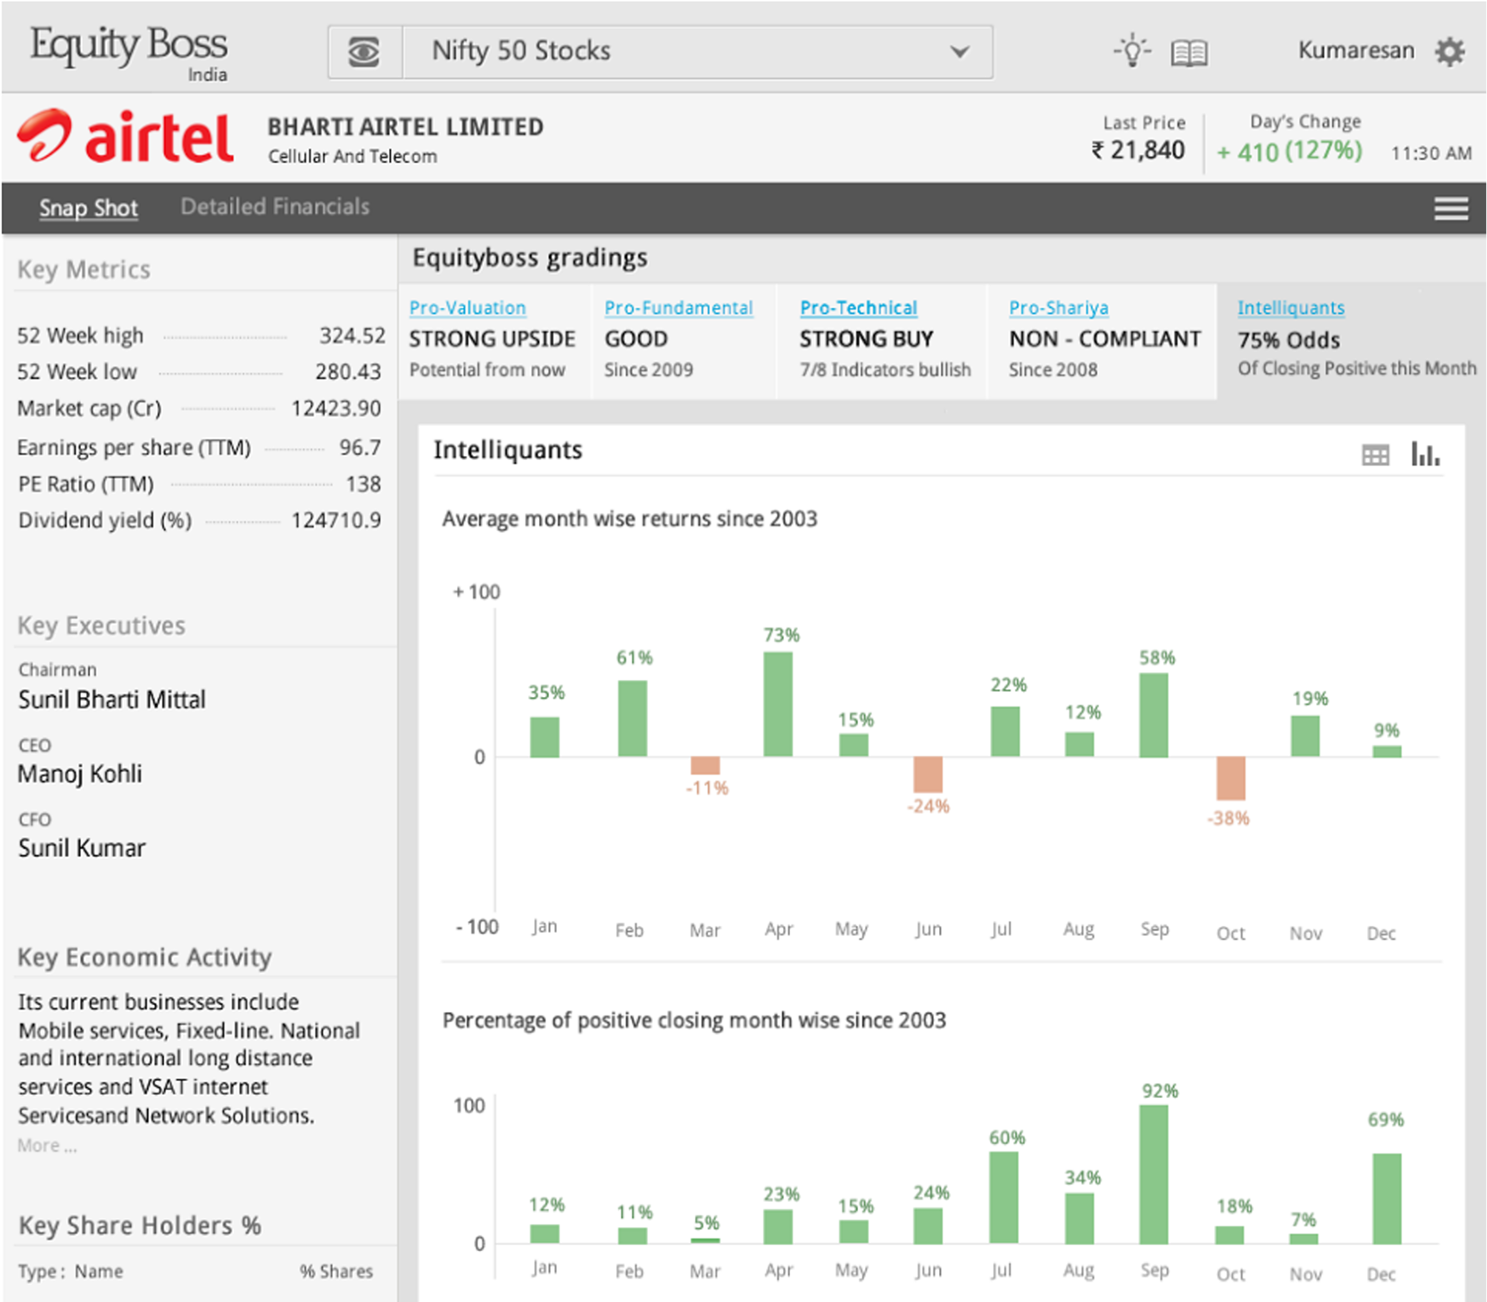The width and height of the screenshot is (1487, 1302).
Task: Open the lightbulb tips icon
Action: (x=1132, y=50)
